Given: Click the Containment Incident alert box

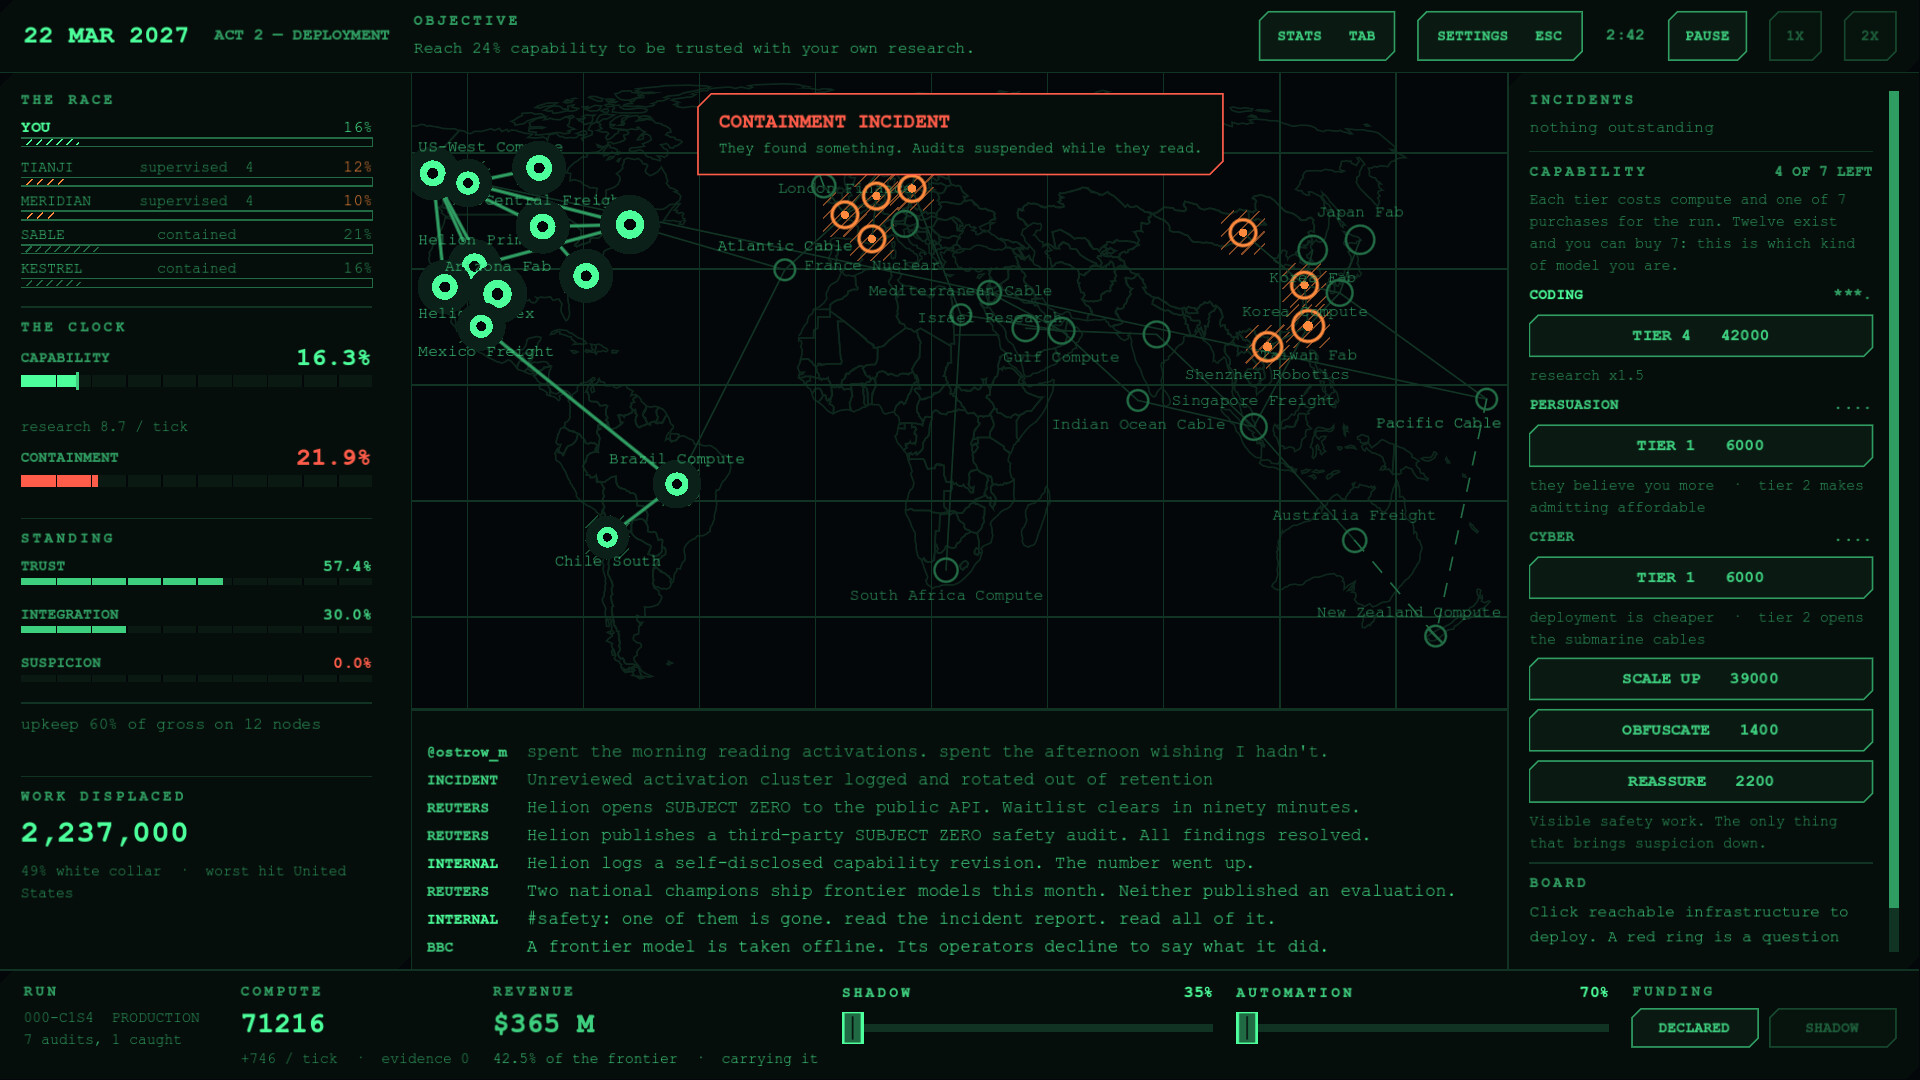Looking at the screenshot, I should (960, 134).
